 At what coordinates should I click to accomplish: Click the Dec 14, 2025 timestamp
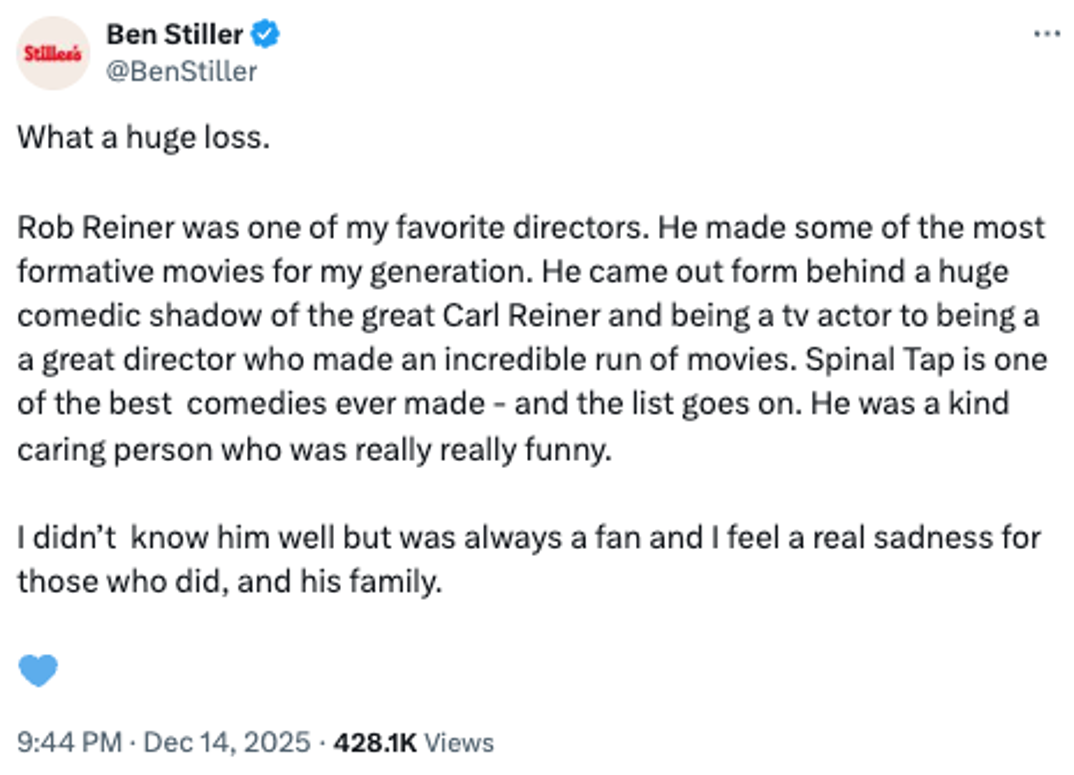coord(222,743)
